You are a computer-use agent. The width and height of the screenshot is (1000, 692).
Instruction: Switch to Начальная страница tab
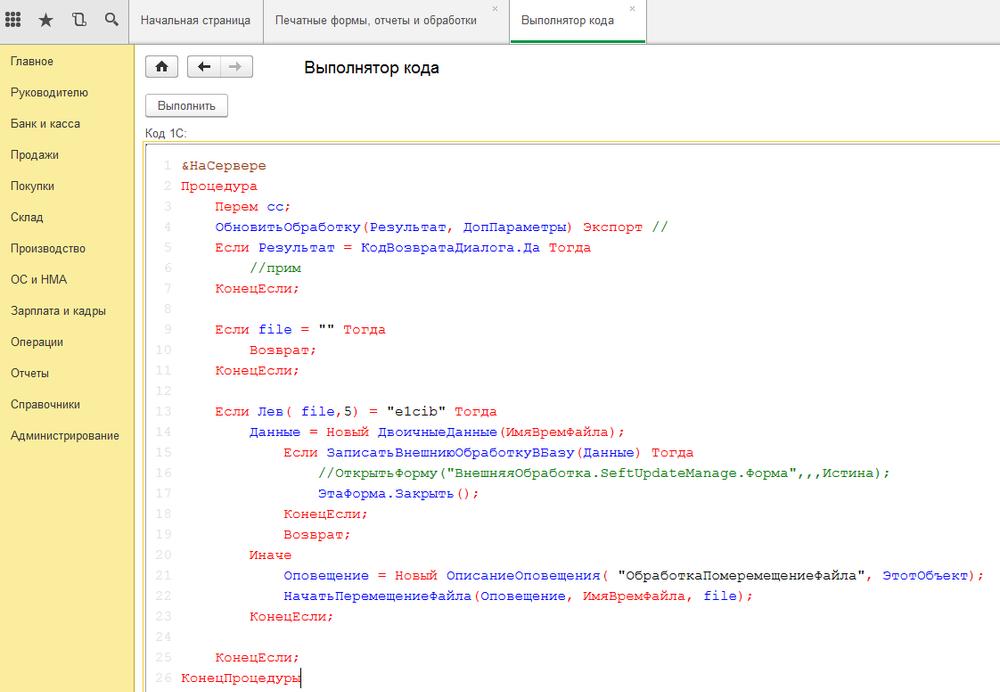pos(195,20)
